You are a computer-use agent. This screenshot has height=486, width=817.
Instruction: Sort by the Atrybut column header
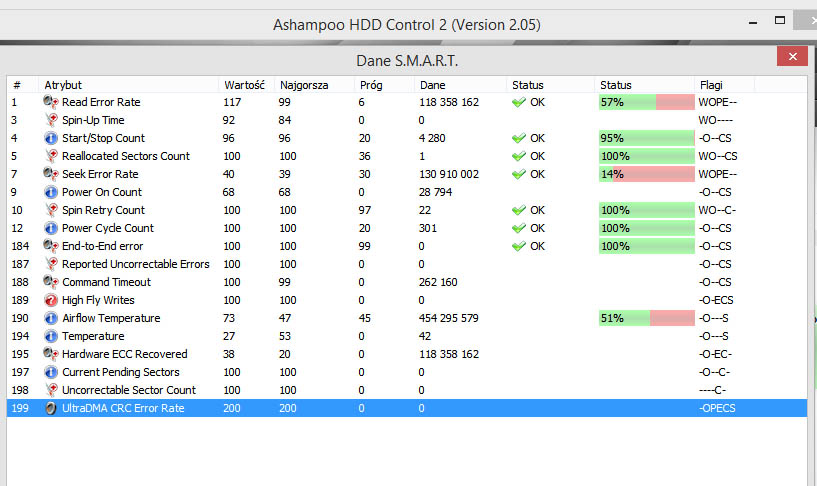coord(129,85)
